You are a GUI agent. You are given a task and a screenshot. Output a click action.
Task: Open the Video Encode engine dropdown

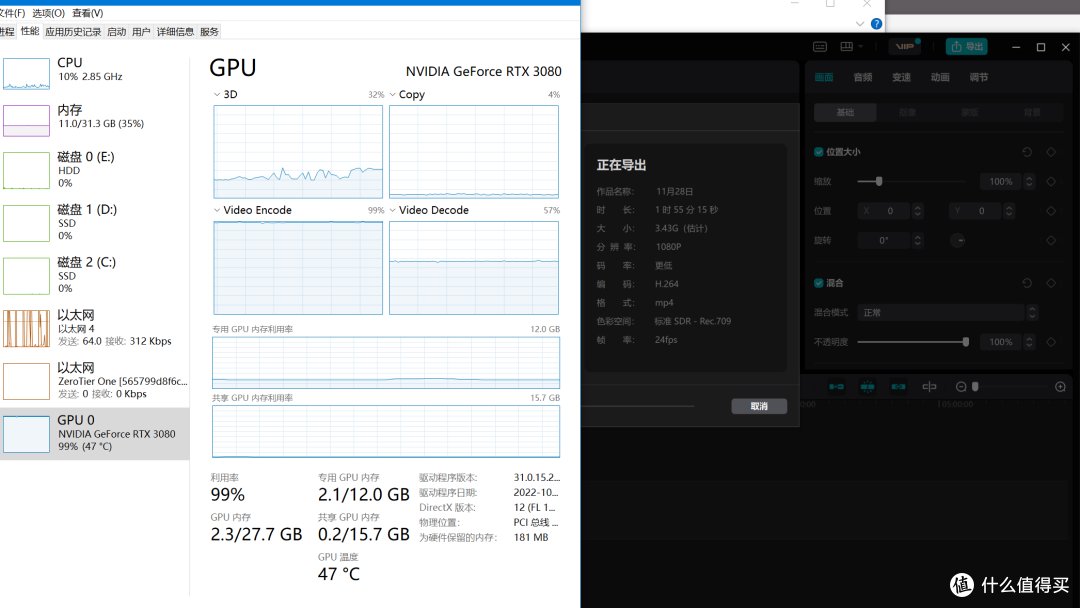[x=217, y=210]
